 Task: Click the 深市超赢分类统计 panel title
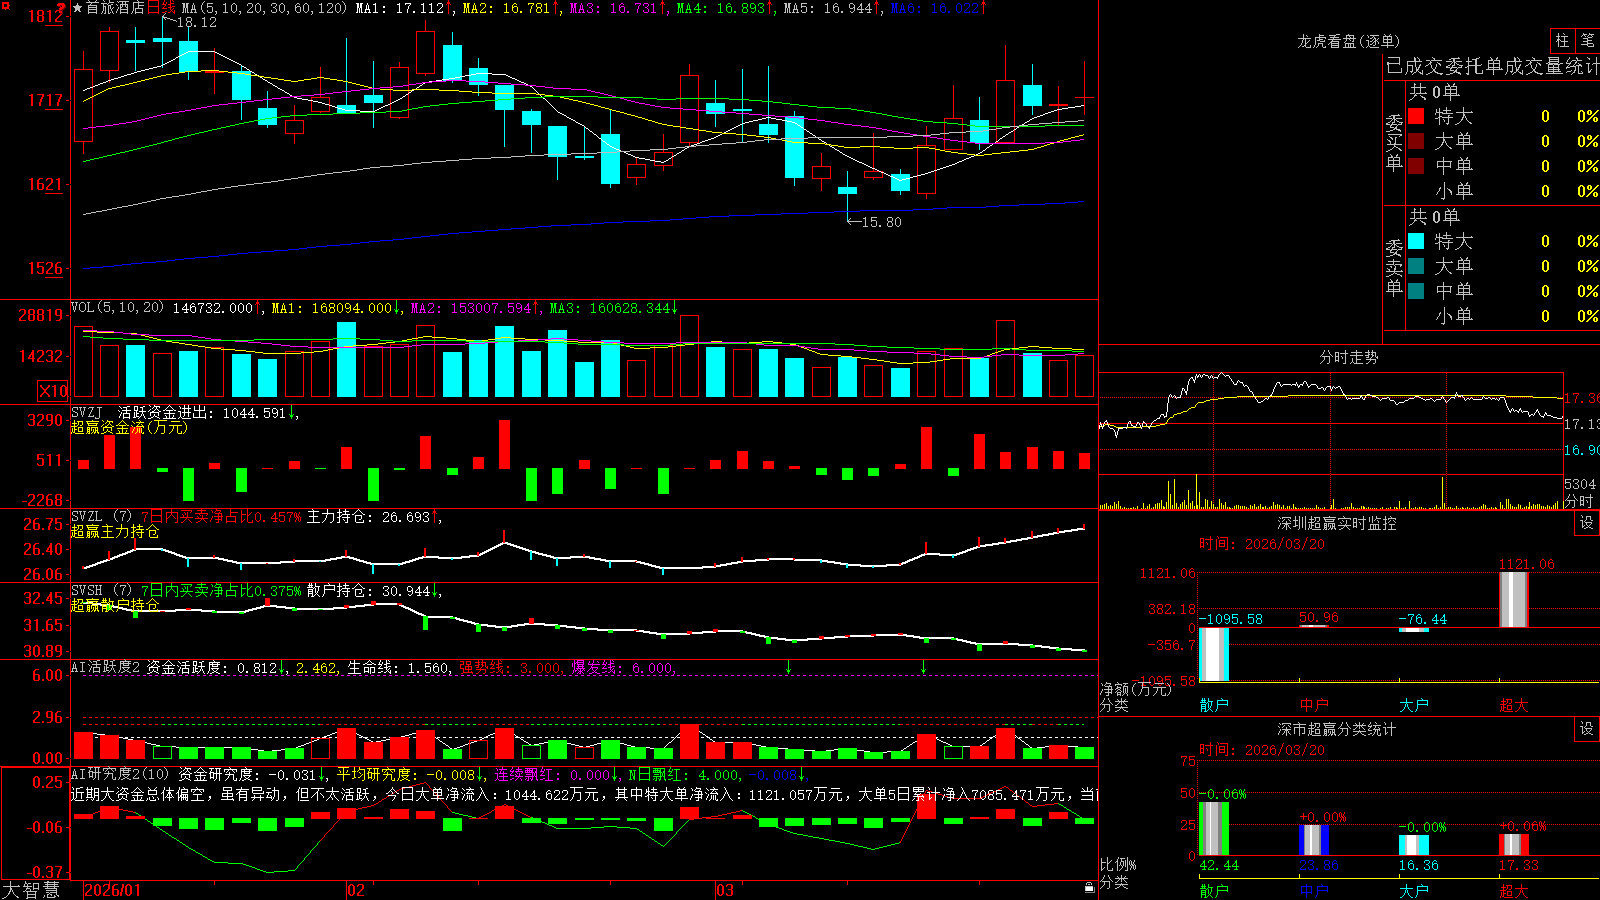click(x=1337, y=729)
